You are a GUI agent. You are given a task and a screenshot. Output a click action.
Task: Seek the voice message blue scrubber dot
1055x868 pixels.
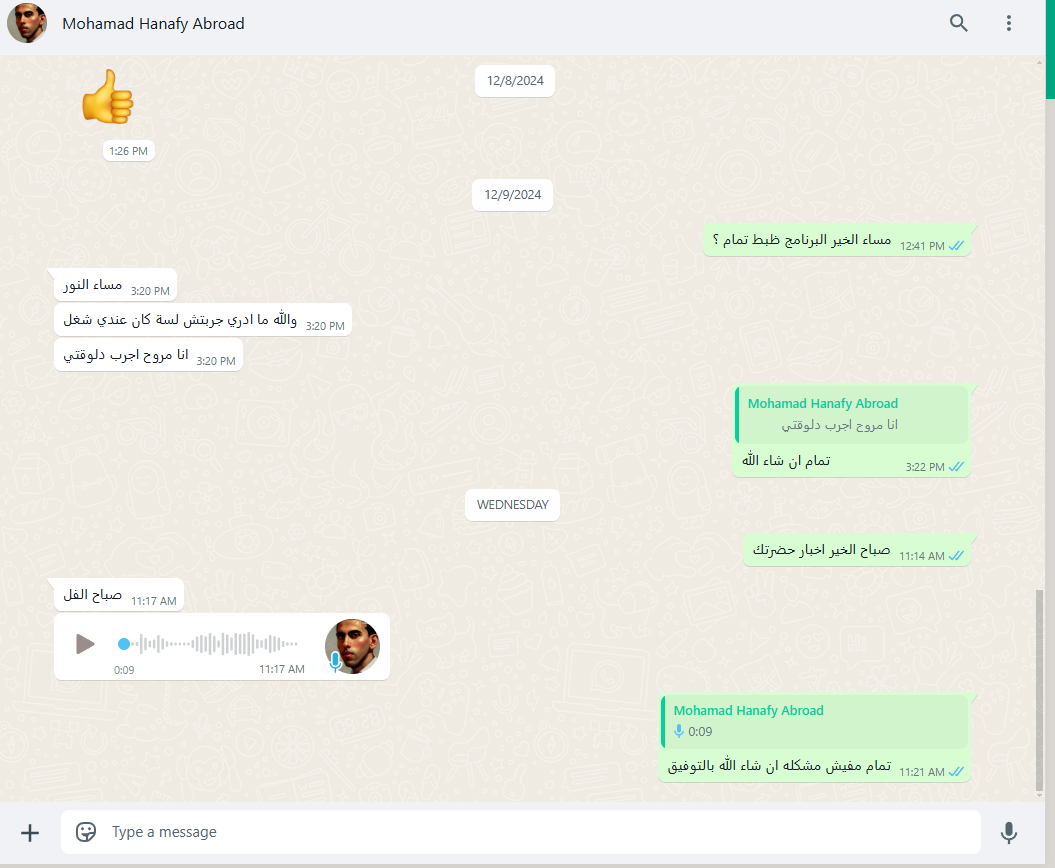pos(124,644)
